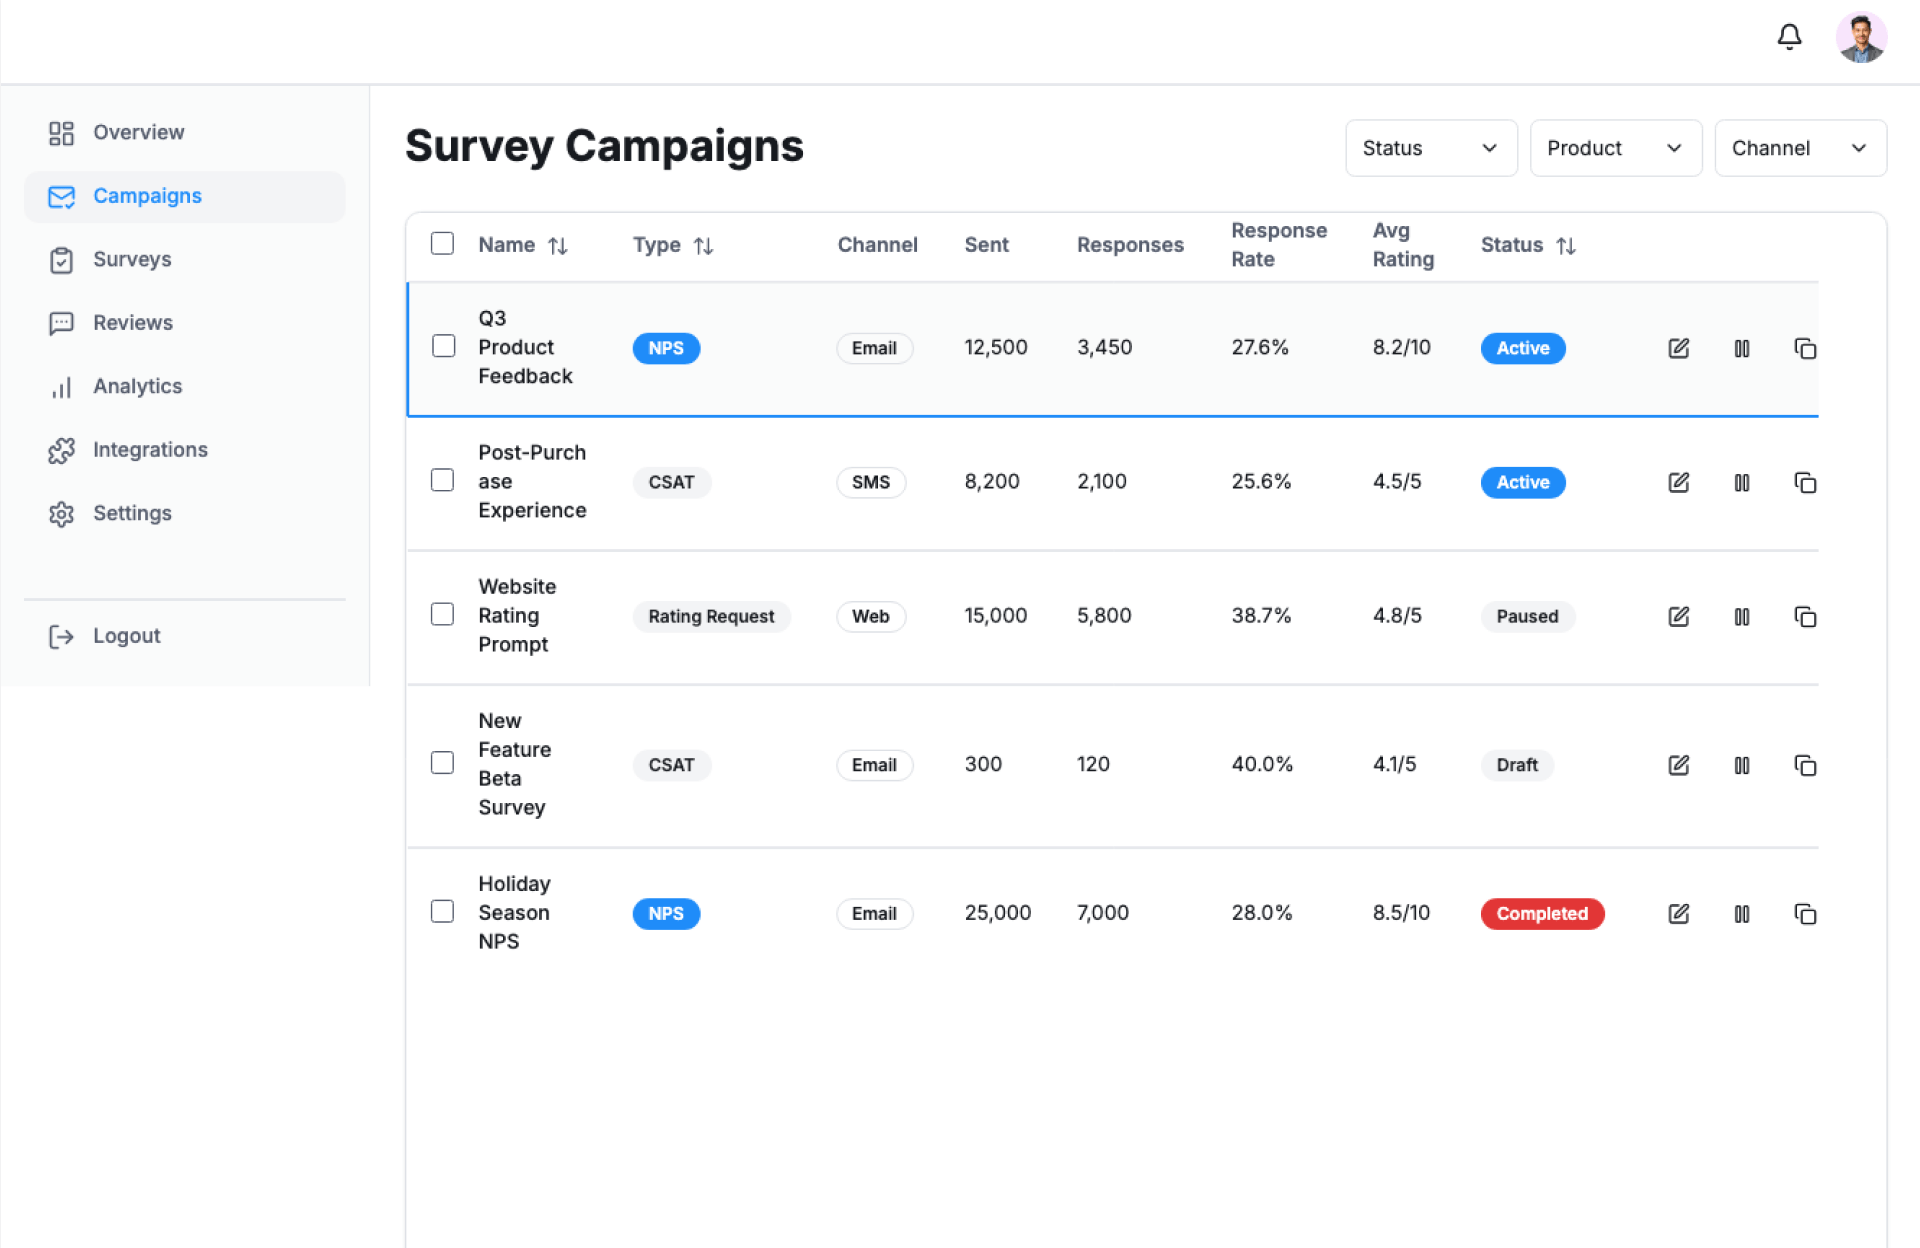Click the Logout link

tap(126, 636)
